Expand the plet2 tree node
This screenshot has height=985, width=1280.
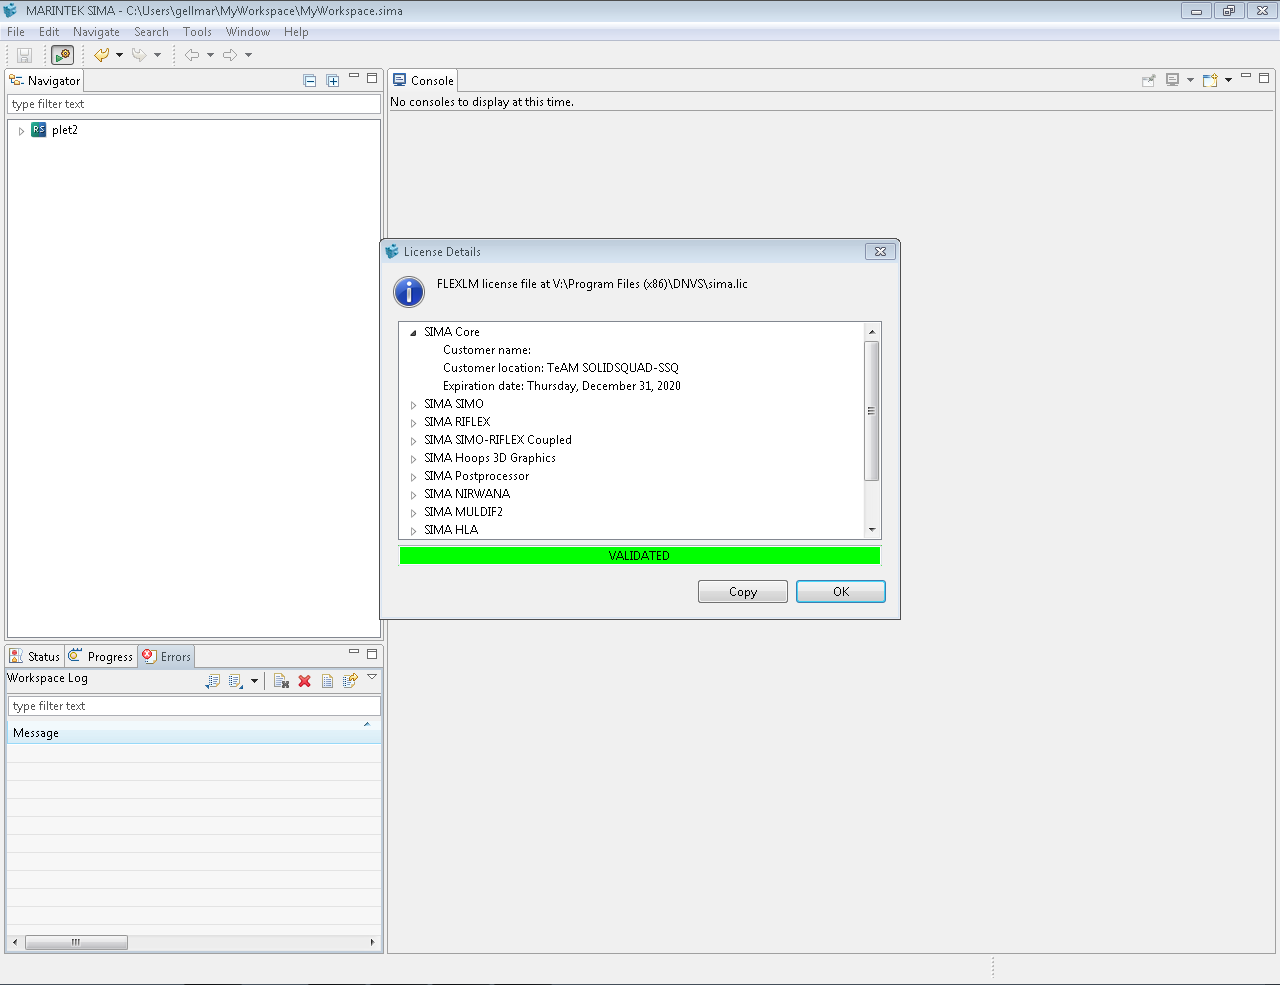click(x=21, y=131)
